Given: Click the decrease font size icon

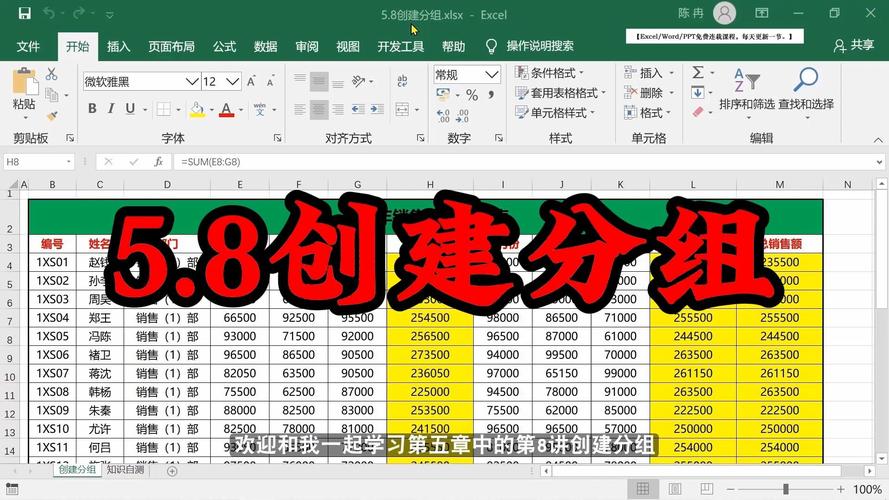Looking at the screenshot, I should point(270,82).
